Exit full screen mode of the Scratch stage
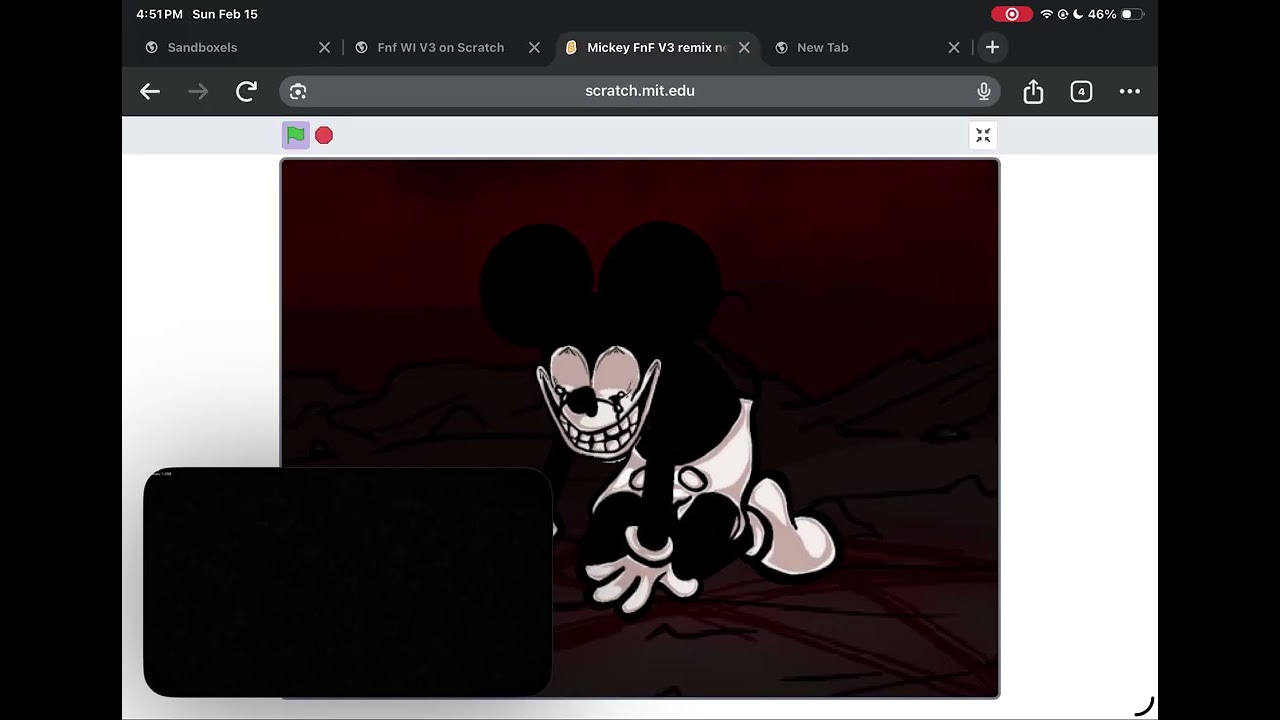Screen dimensions: 1280x720 coord(983,135)
